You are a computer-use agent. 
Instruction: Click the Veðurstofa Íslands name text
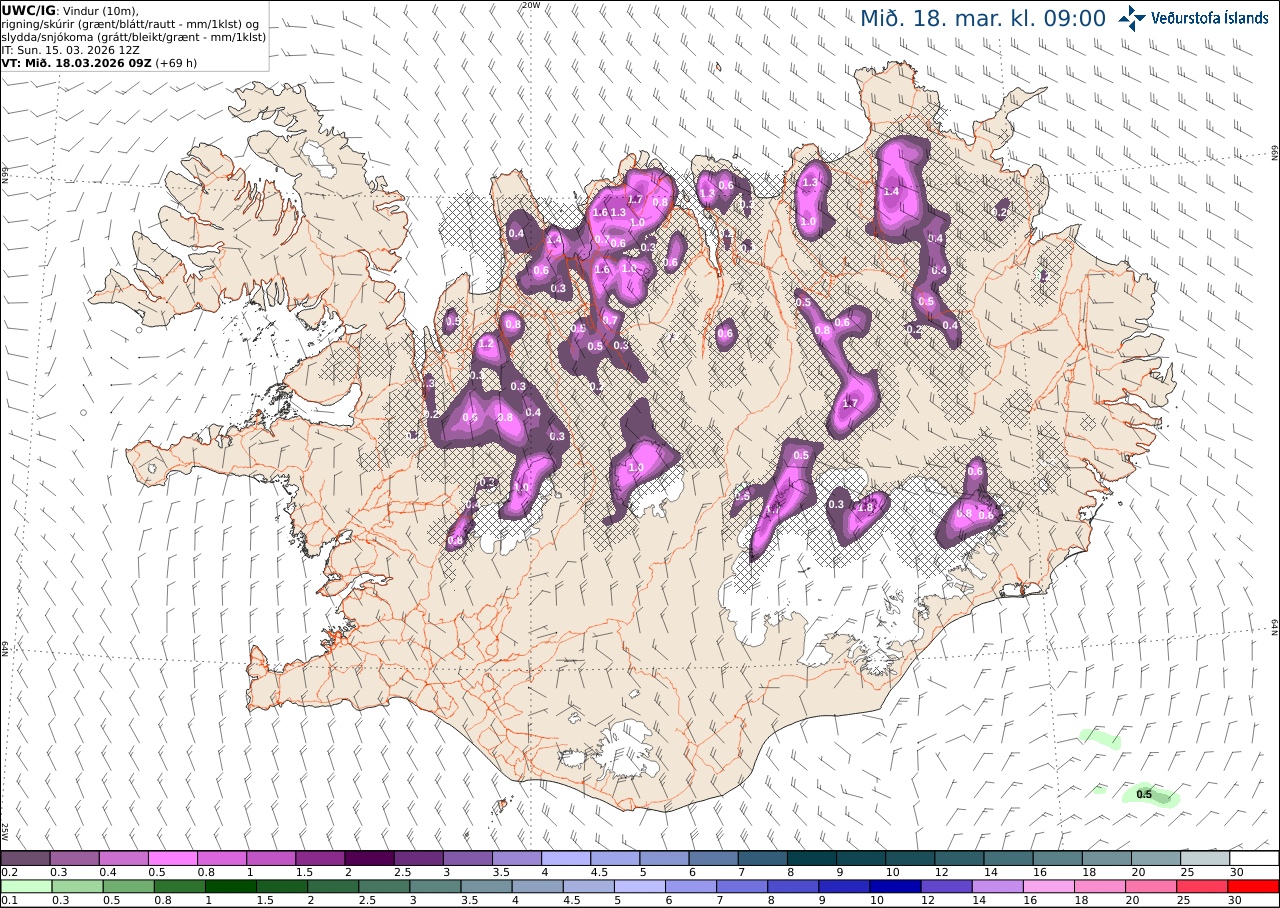(x=1209, y=18)
